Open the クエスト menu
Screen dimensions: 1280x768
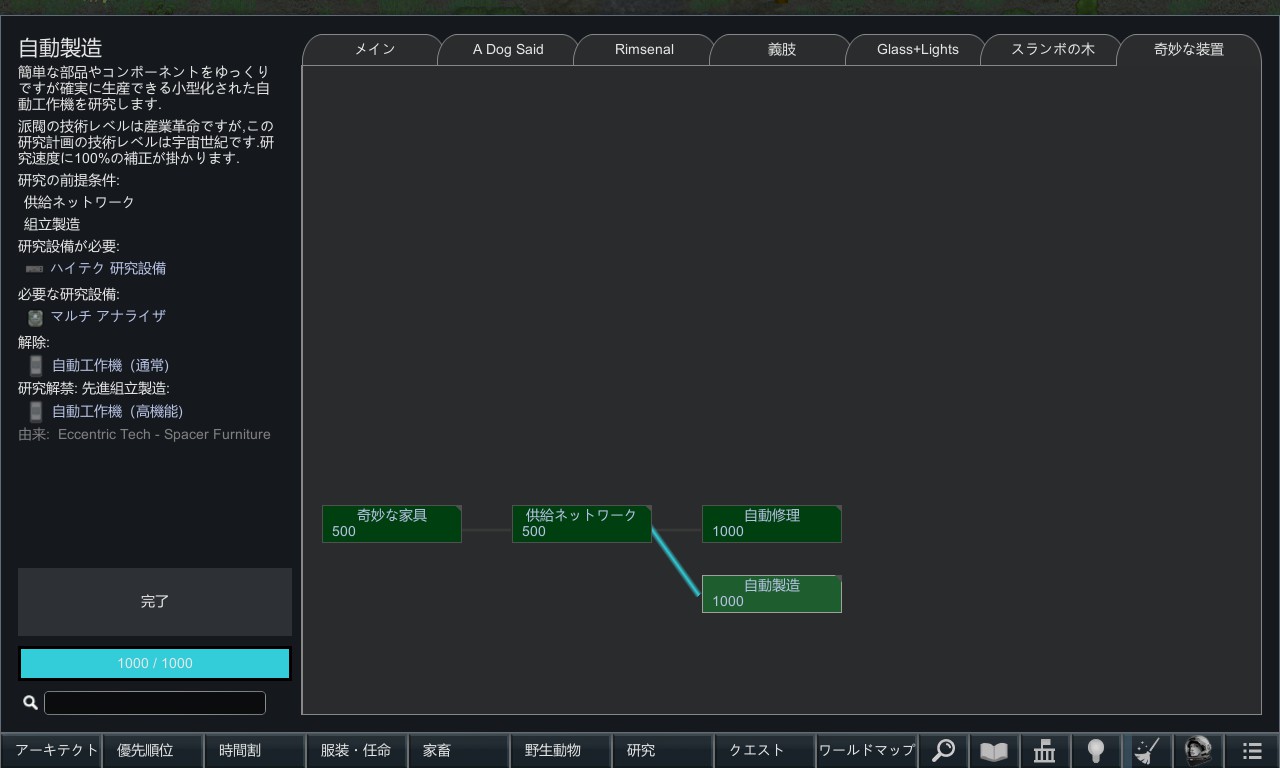click(x=765, y=750)
